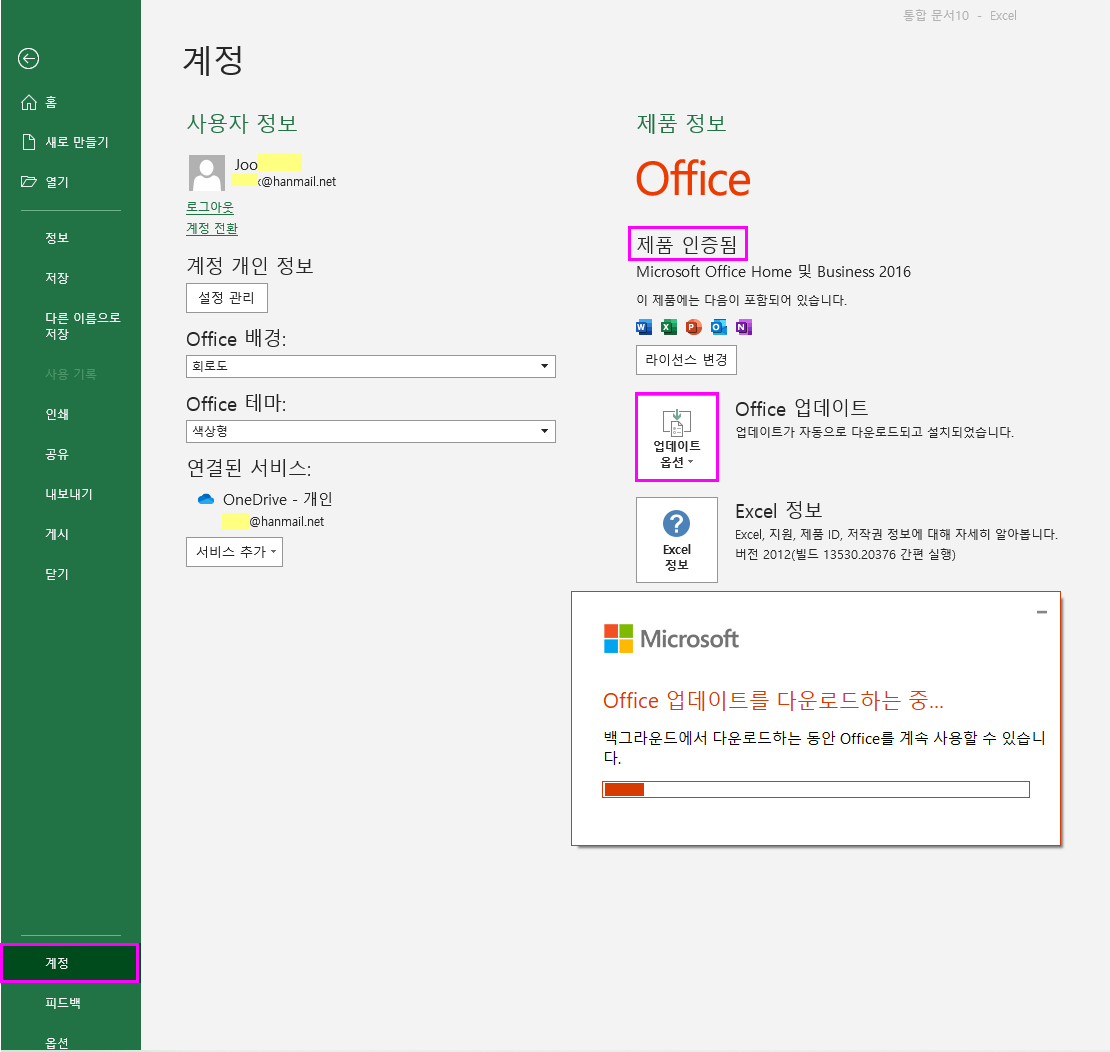Open the Excel 정보 question mark button
The width and height of the screenshot is (1110, 1052).
click(x=677, y=540)
